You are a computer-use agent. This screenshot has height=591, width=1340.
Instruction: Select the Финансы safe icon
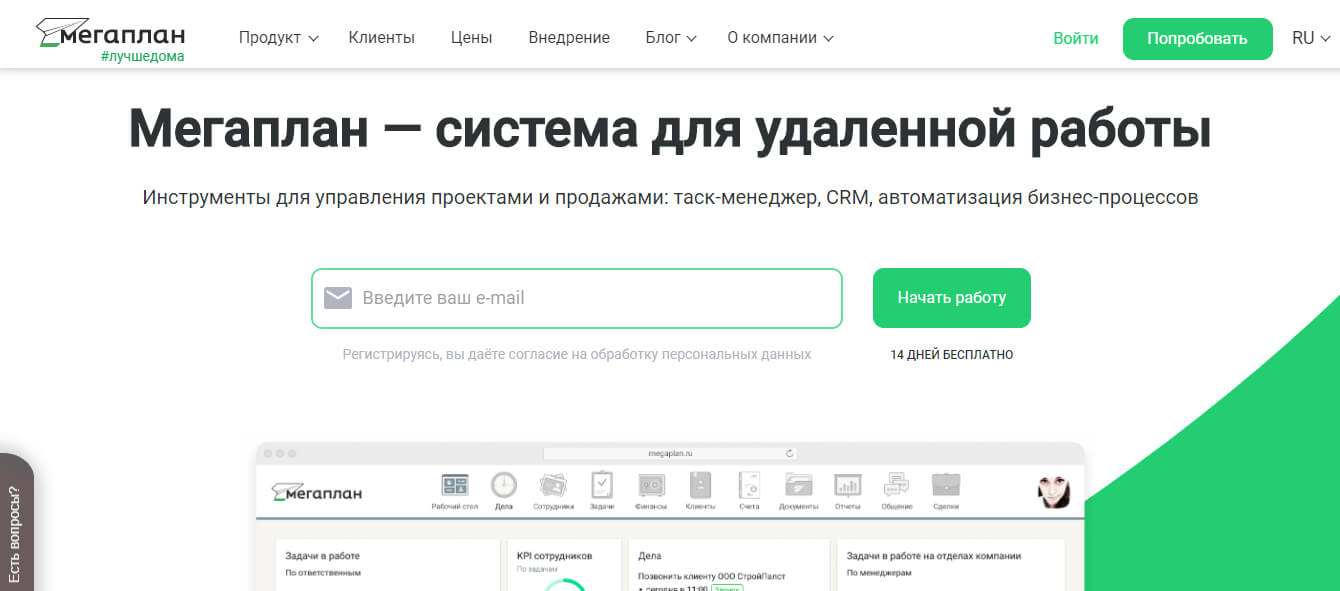[652, 487]
